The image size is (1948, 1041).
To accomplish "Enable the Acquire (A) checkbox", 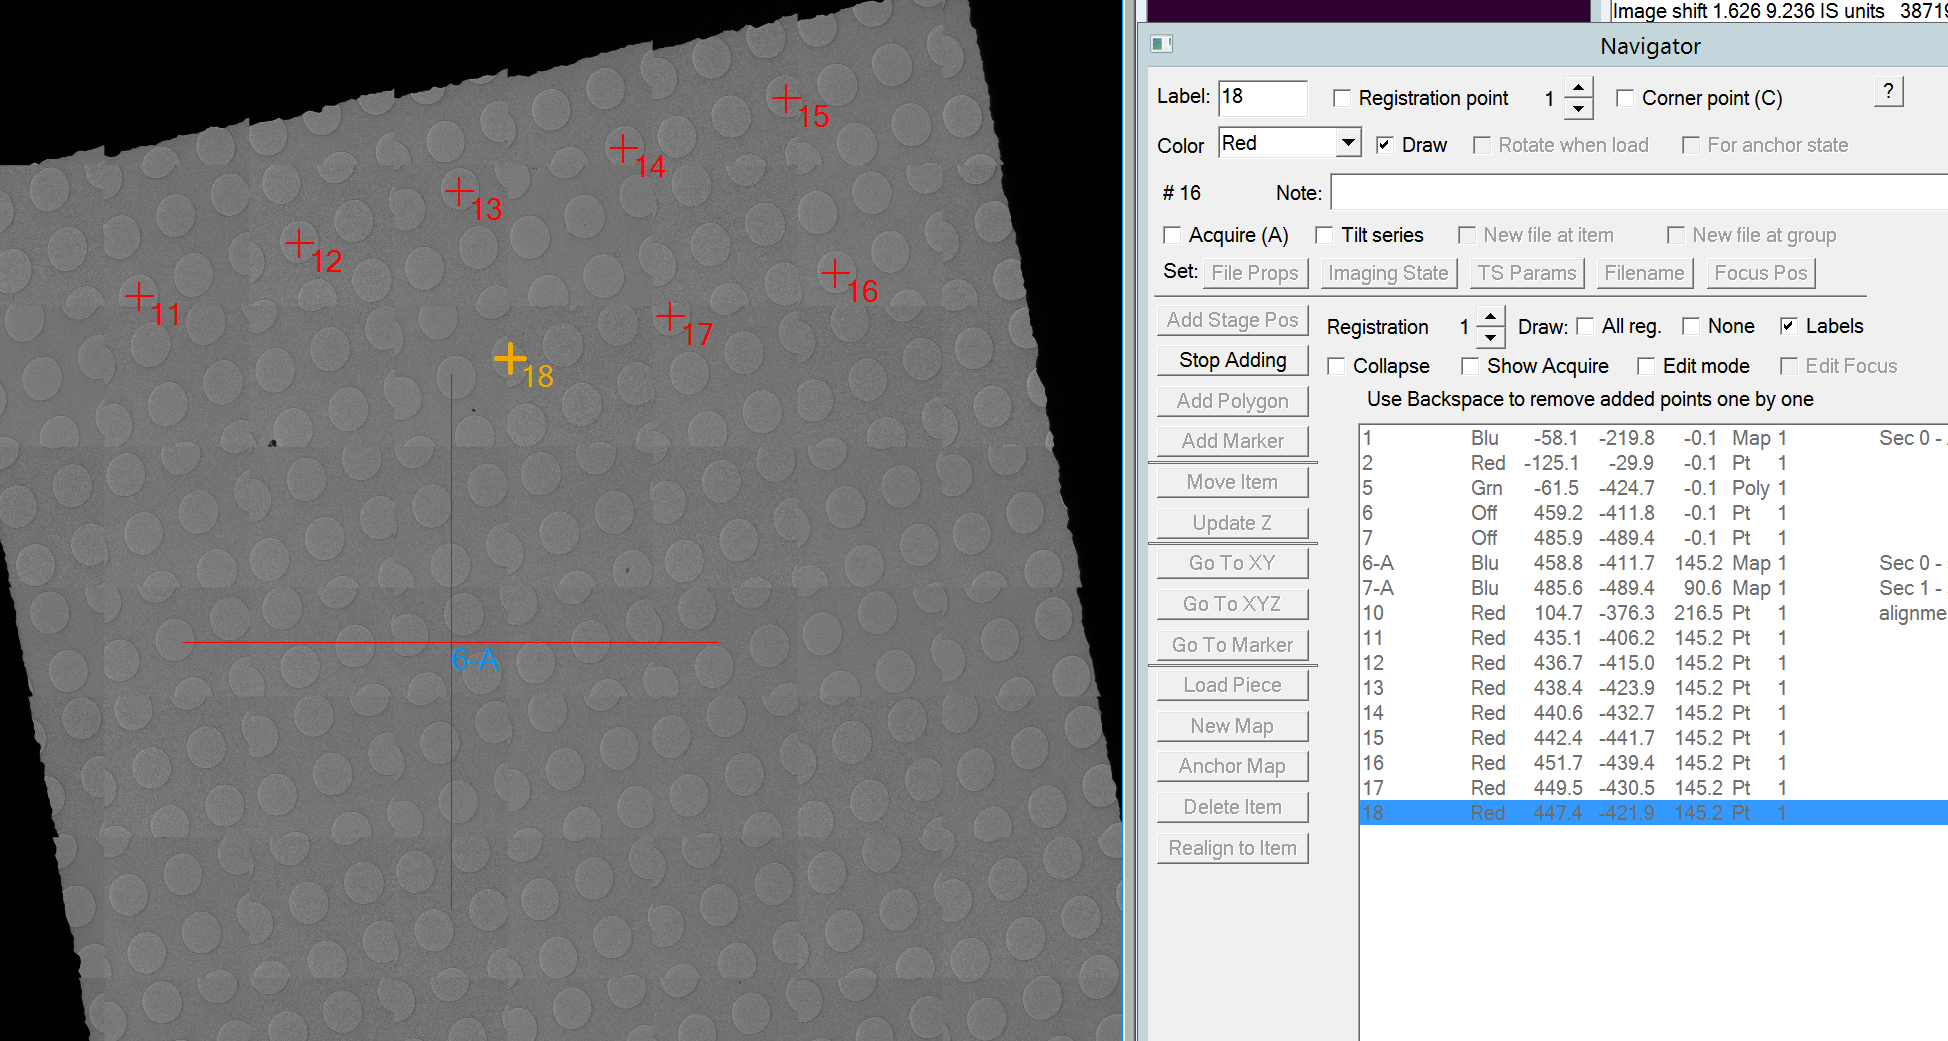I will [x=1172, y=235].
